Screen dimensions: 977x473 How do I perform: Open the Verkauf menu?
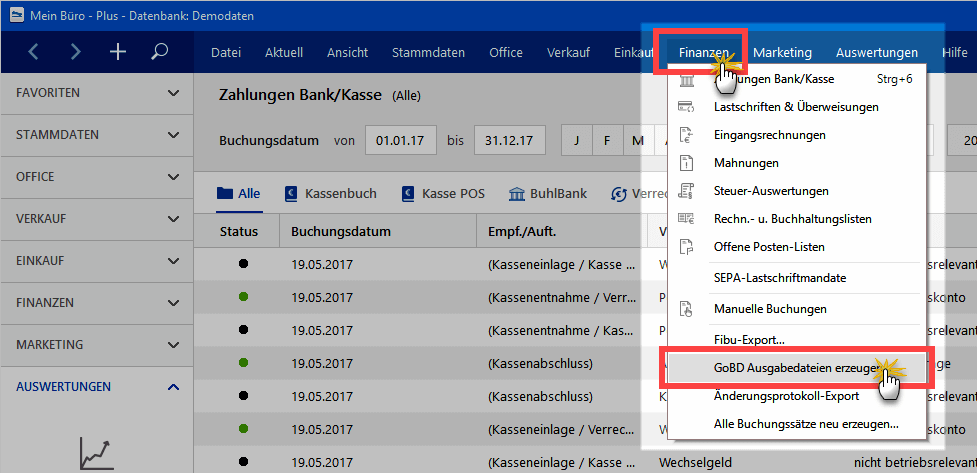tap(568, 52)
